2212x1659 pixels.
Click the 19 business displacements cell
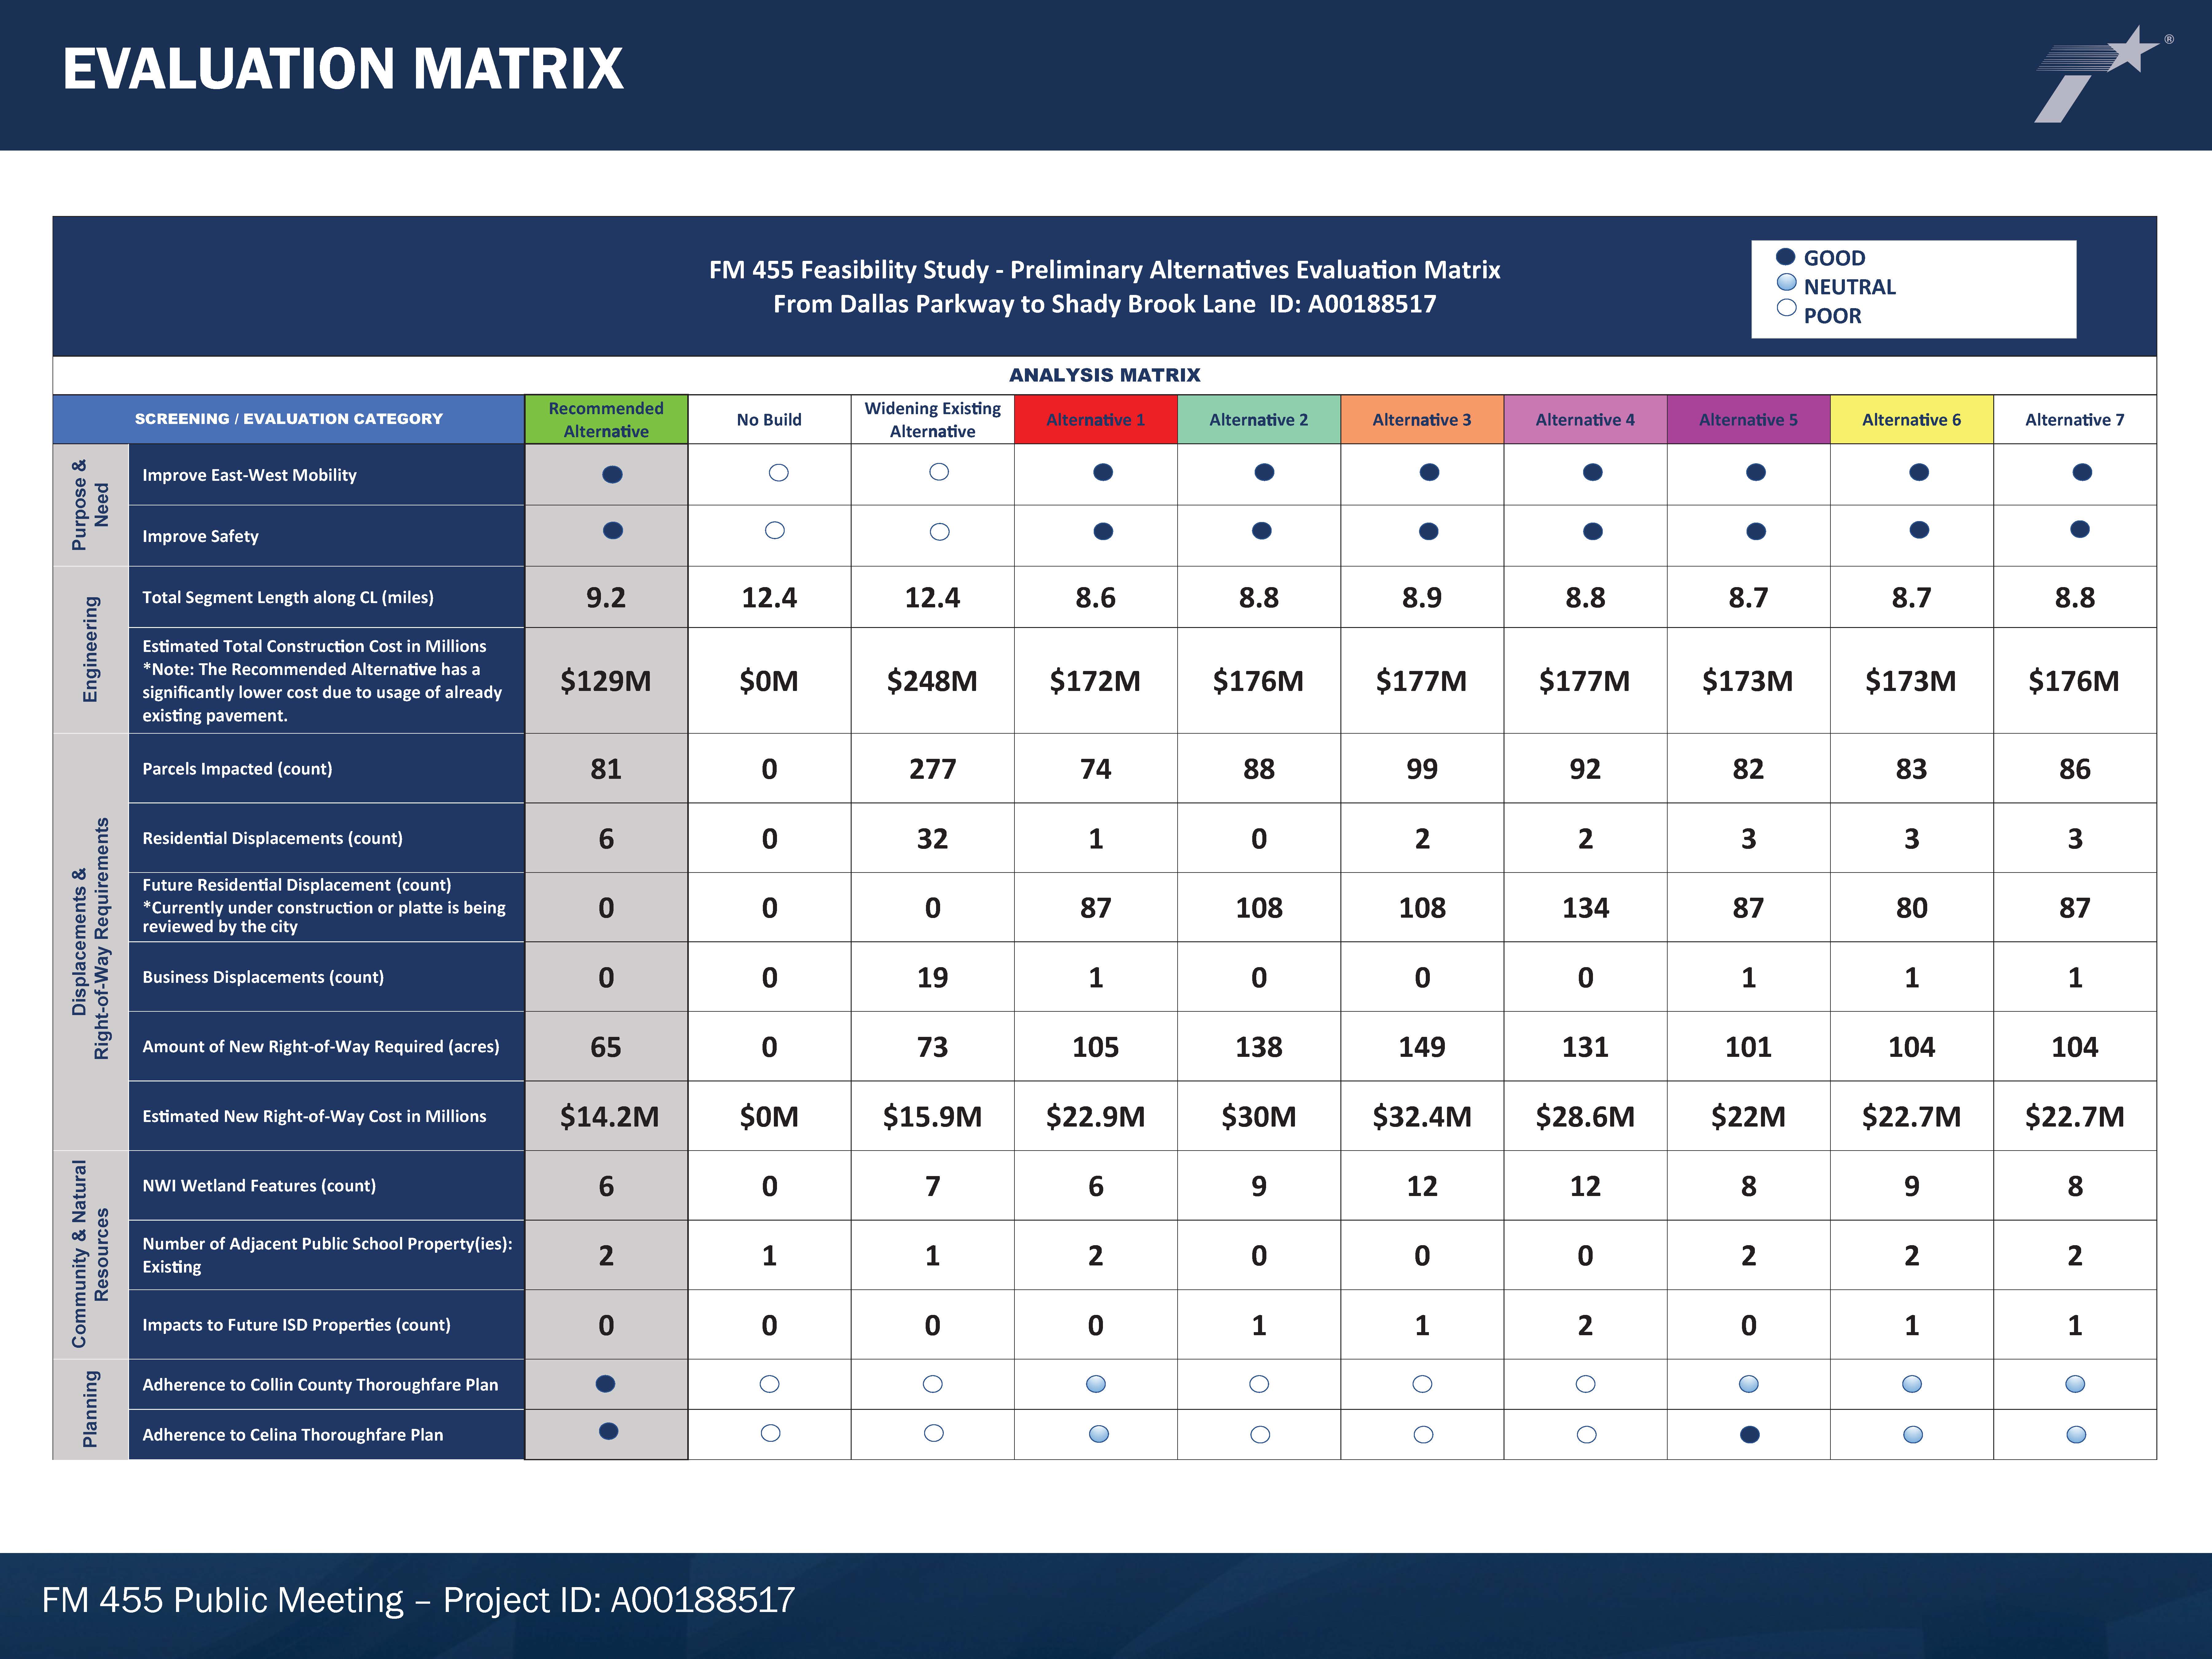(x=932, y=977)
